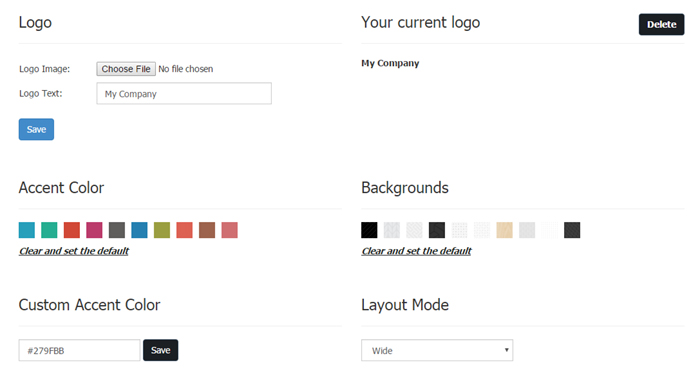
Task: Click the No file chosen text
Action: pyautogui.click(x=186, y=69)
